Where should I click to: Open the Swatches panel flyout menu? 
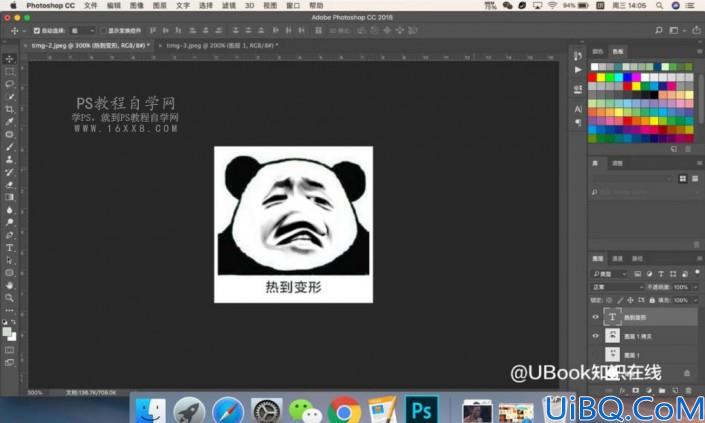[x=699, y=51]
